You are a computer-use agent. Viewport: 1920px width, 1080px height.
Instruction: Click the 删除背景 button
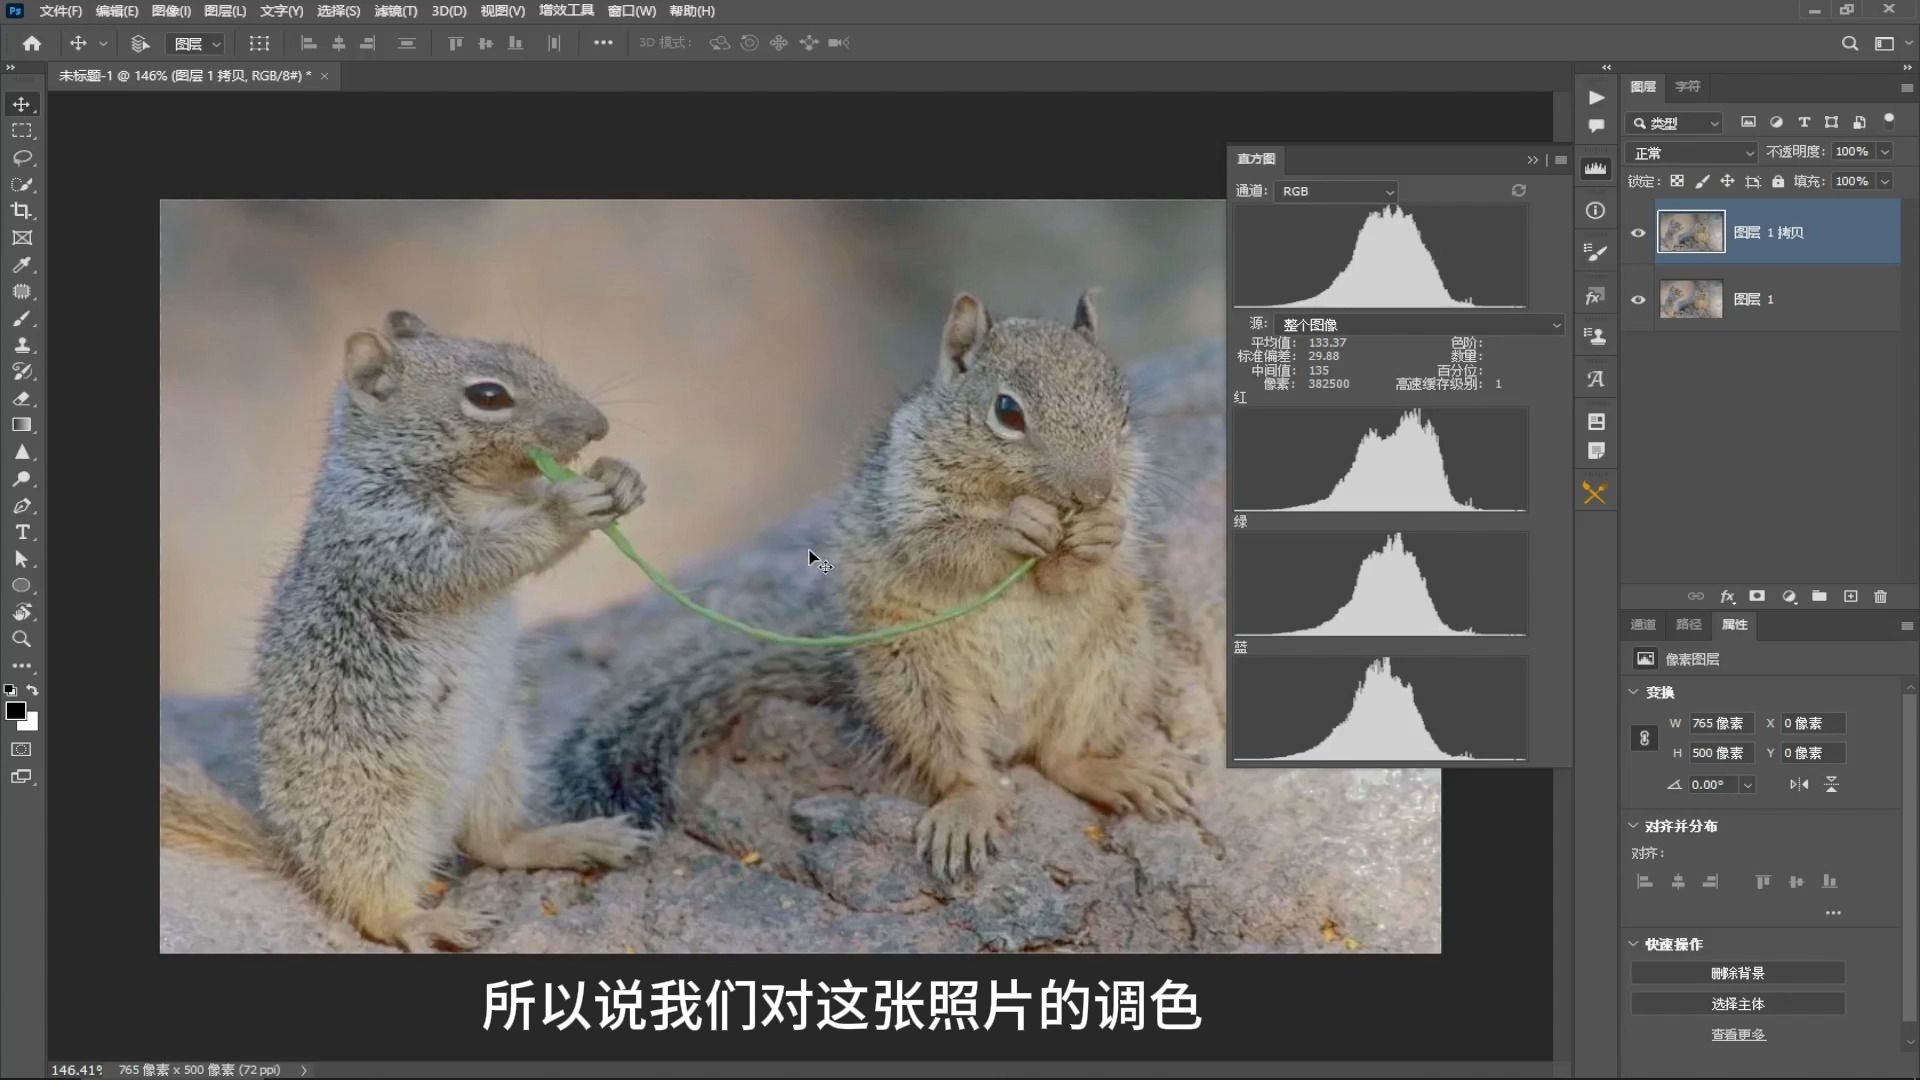click(1738, 972)
